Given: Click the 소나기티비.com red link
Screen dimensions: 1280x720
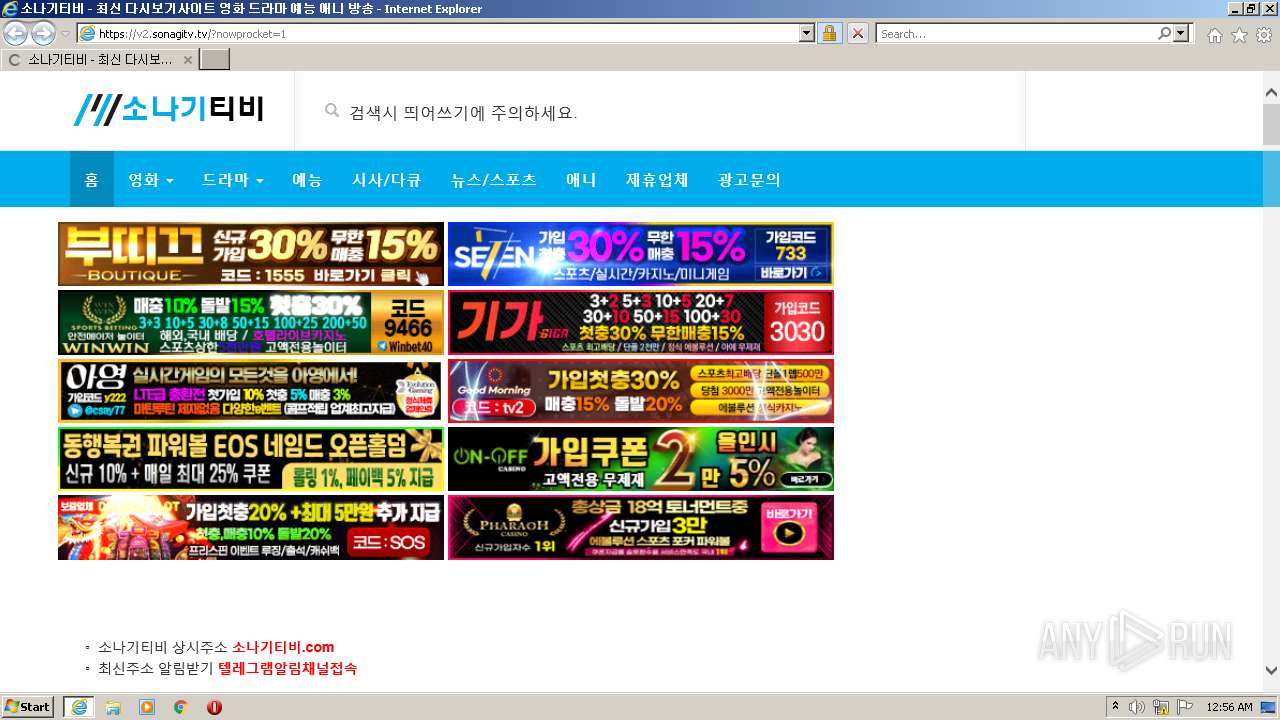Looking at the screenshot, I should pyautogui.click(x=283, y=647).
